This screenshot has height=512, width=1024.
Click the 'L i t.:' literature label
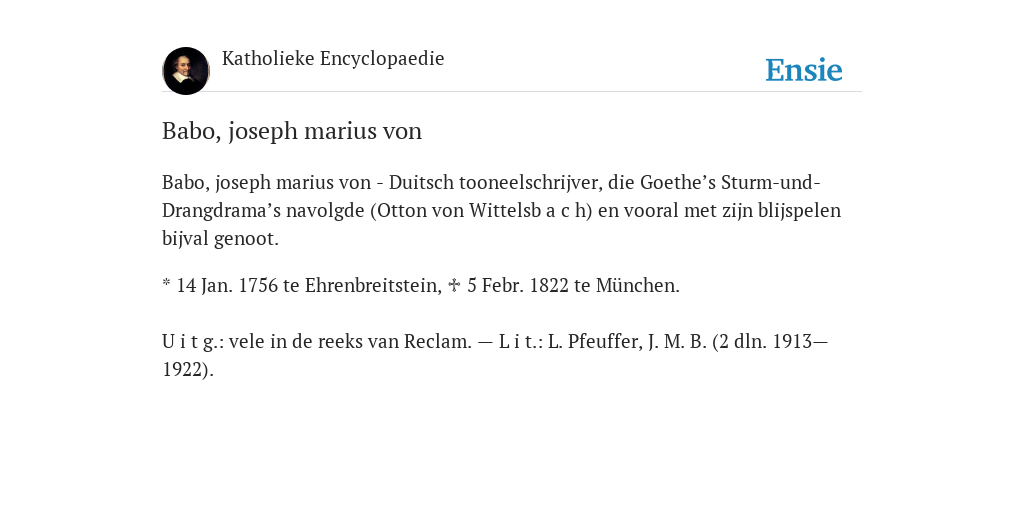click(520, 342)
